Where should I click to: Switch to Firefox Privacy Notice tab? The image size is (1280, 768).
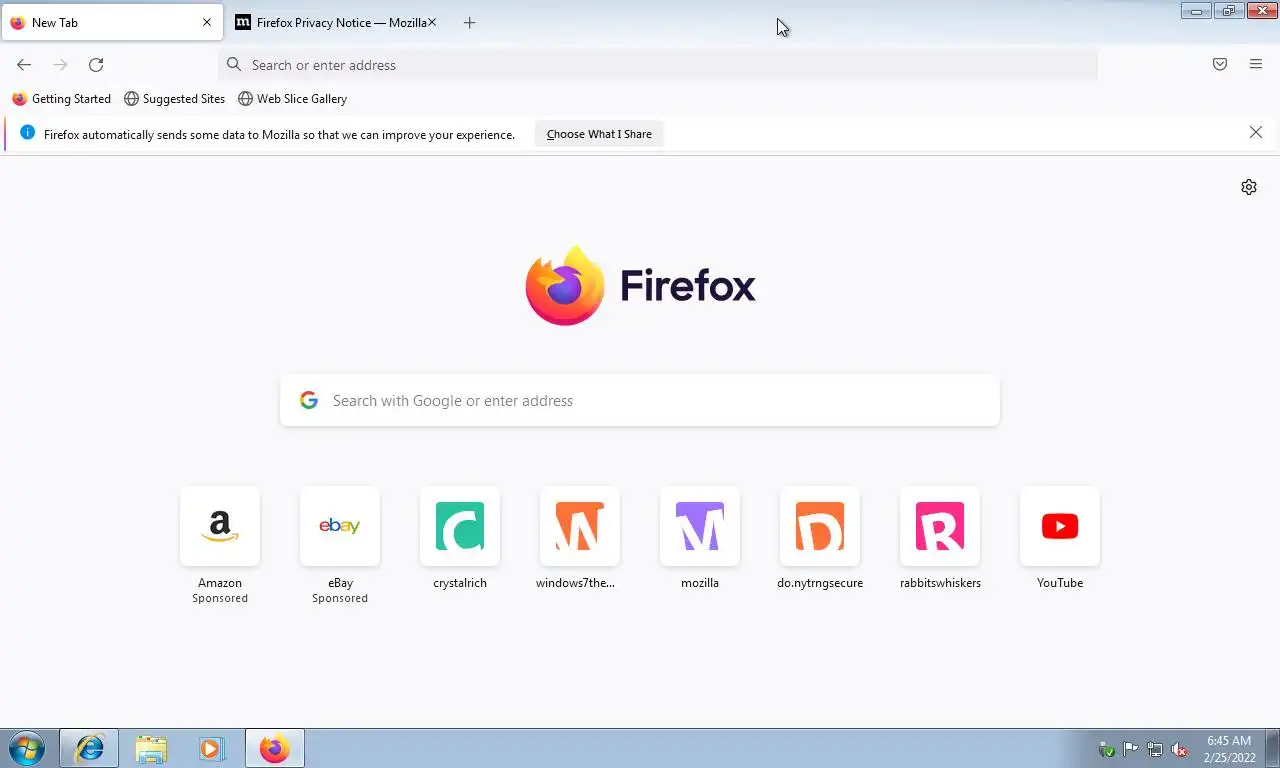336,22
